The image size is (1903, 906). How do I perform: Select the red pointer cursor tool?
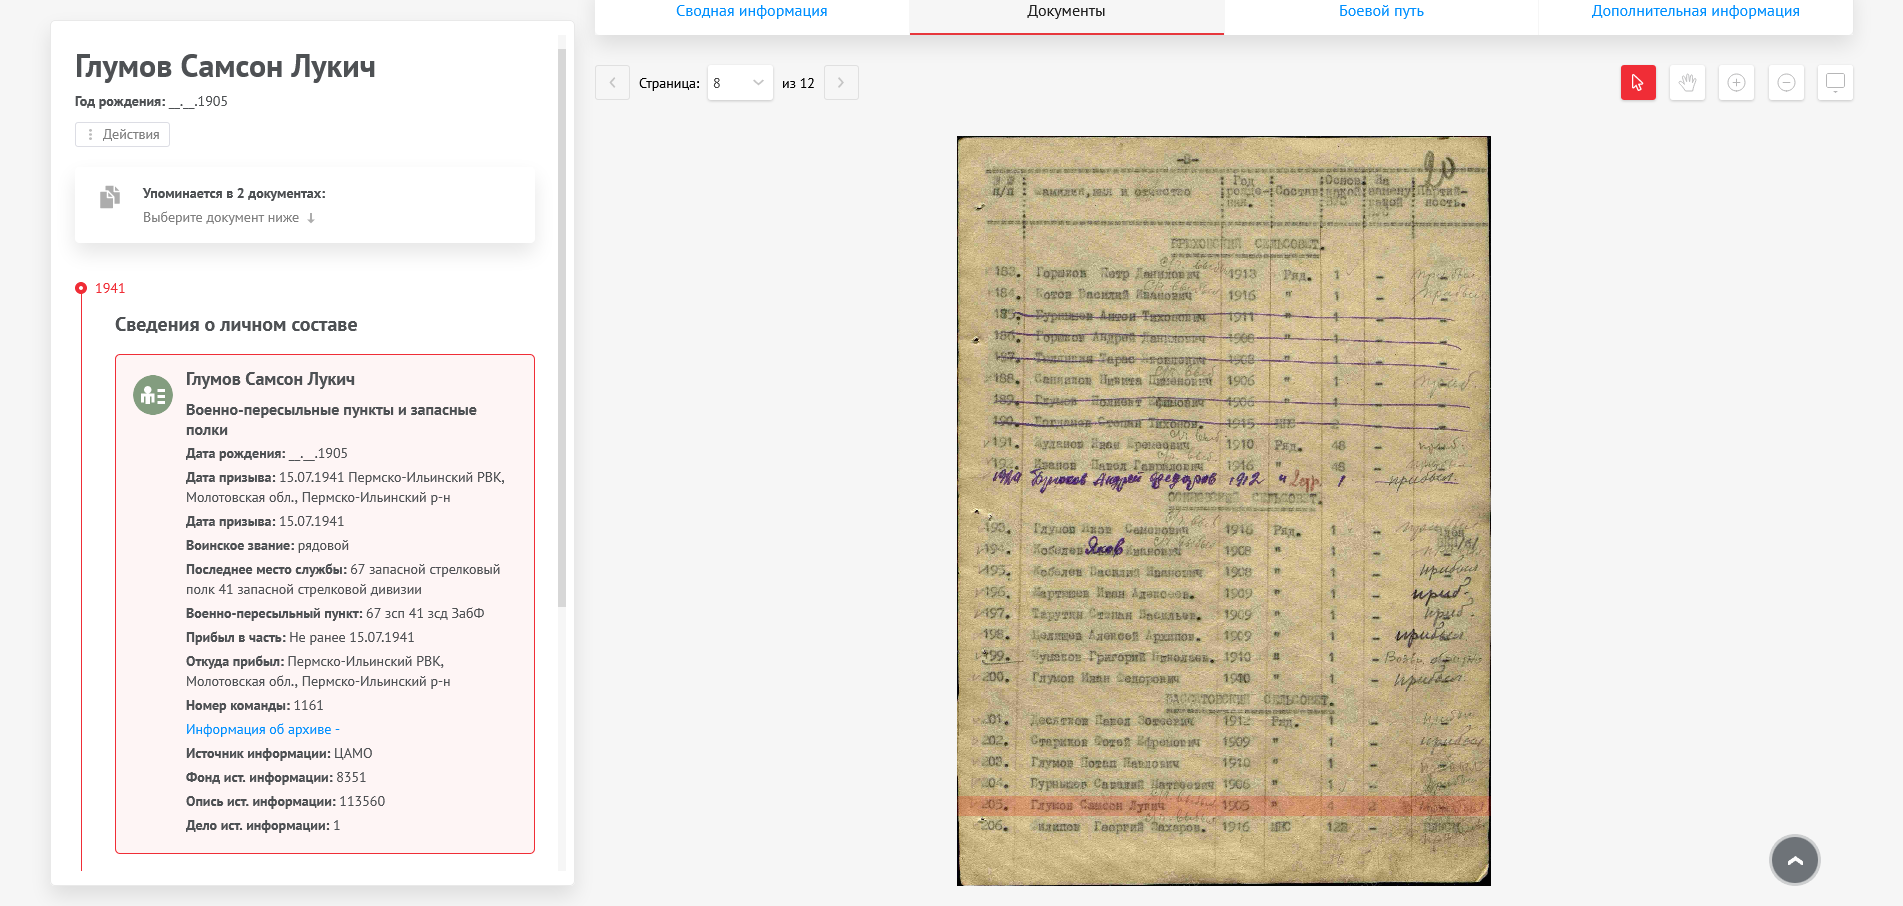pyautogui.click(x=1638, y=83)
